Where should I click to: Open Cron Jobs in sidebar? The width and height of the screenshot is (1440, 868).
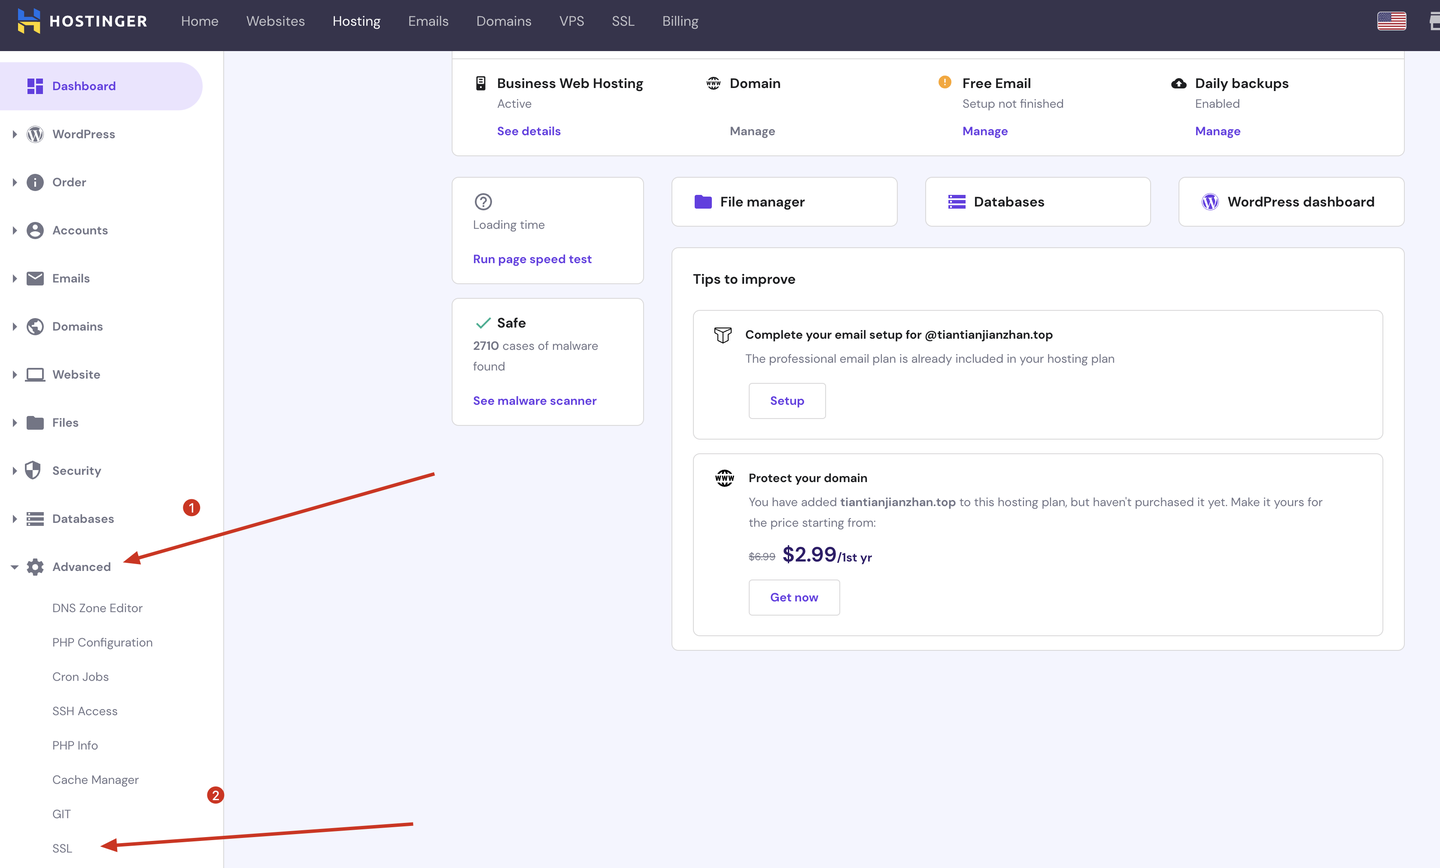point(81,677)
